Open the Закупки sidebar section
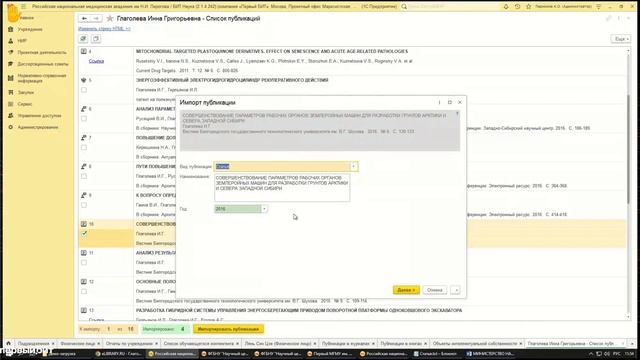Image resolution: width=640 pixels, height=360 pixels. click(x=26, y=93)
